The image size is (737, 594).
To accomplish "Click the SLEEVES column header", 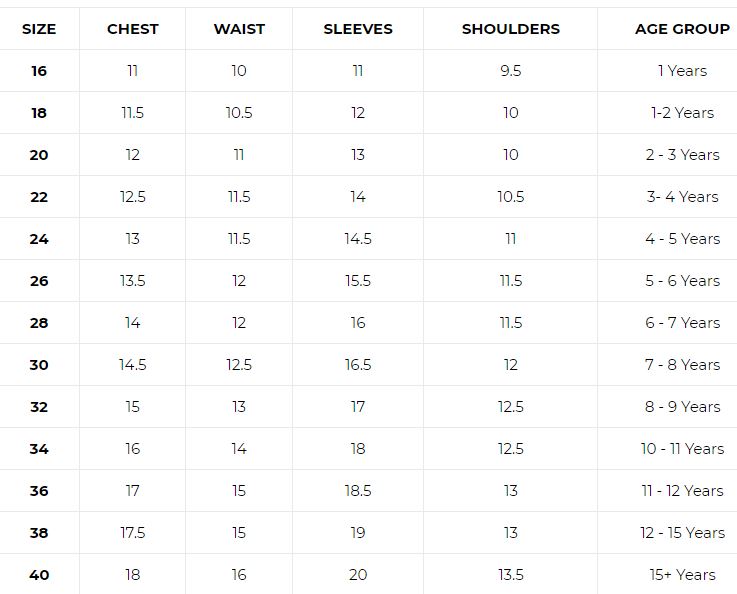I will [358, 29].
